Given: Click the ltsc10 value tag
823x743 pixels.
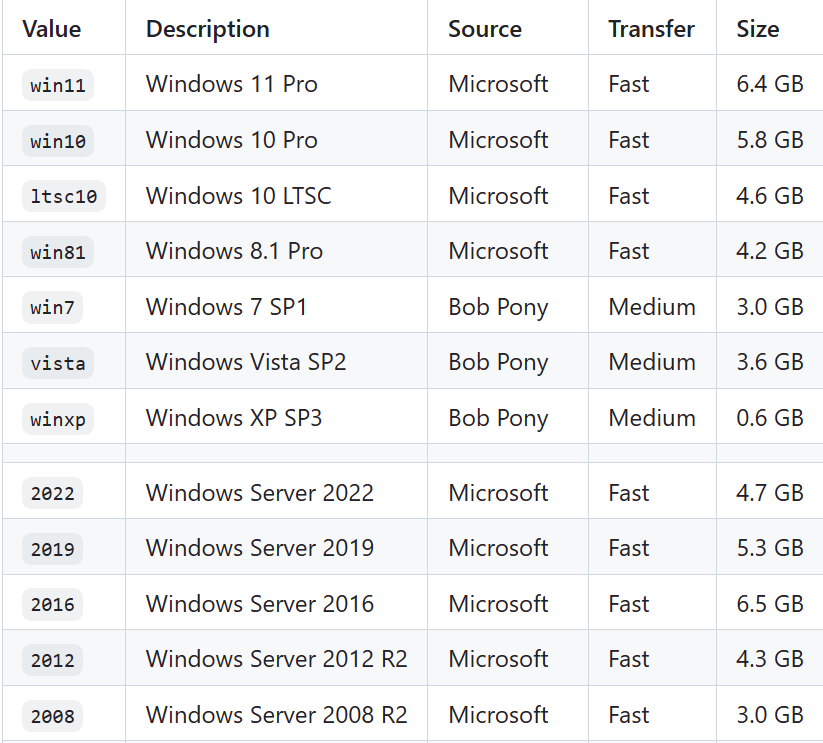Looking at the screenshot, I should click(64, 196).
